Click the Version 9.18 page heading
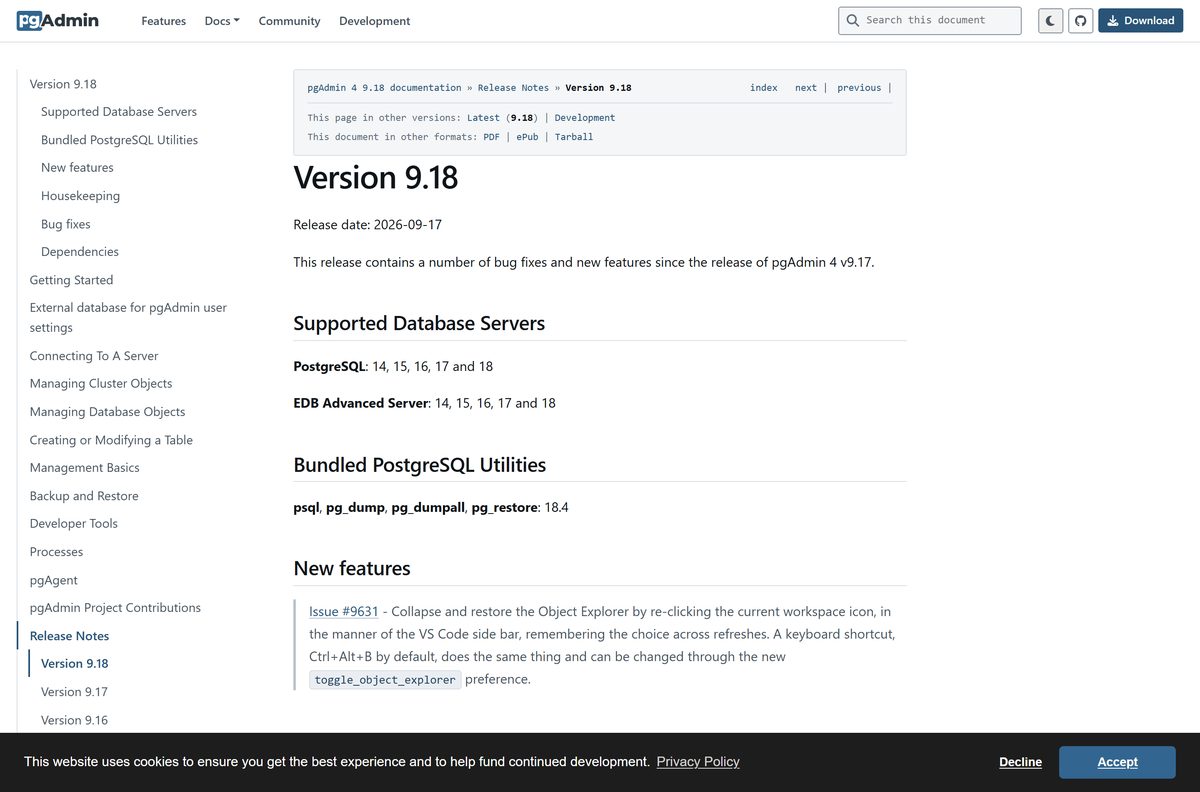This screenshot has height=792, width=1200. pyautogui.click(x=376, y=178)
